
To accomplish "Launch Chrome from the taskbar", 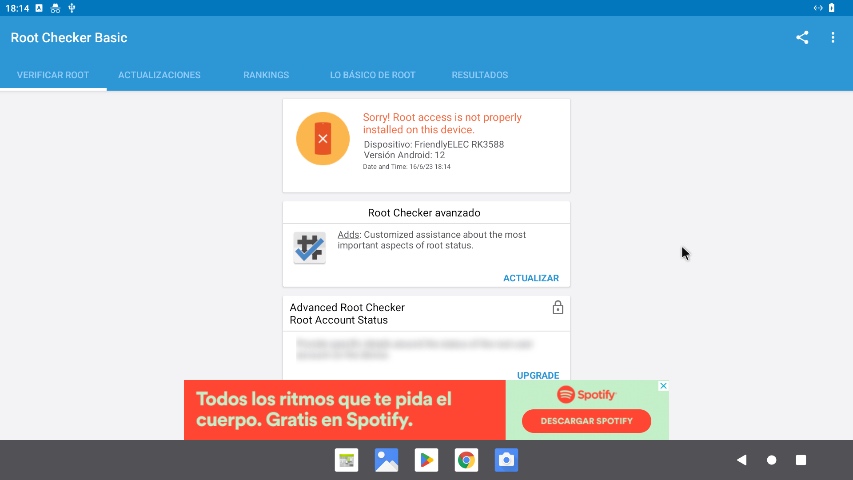I will pos(466,460).
